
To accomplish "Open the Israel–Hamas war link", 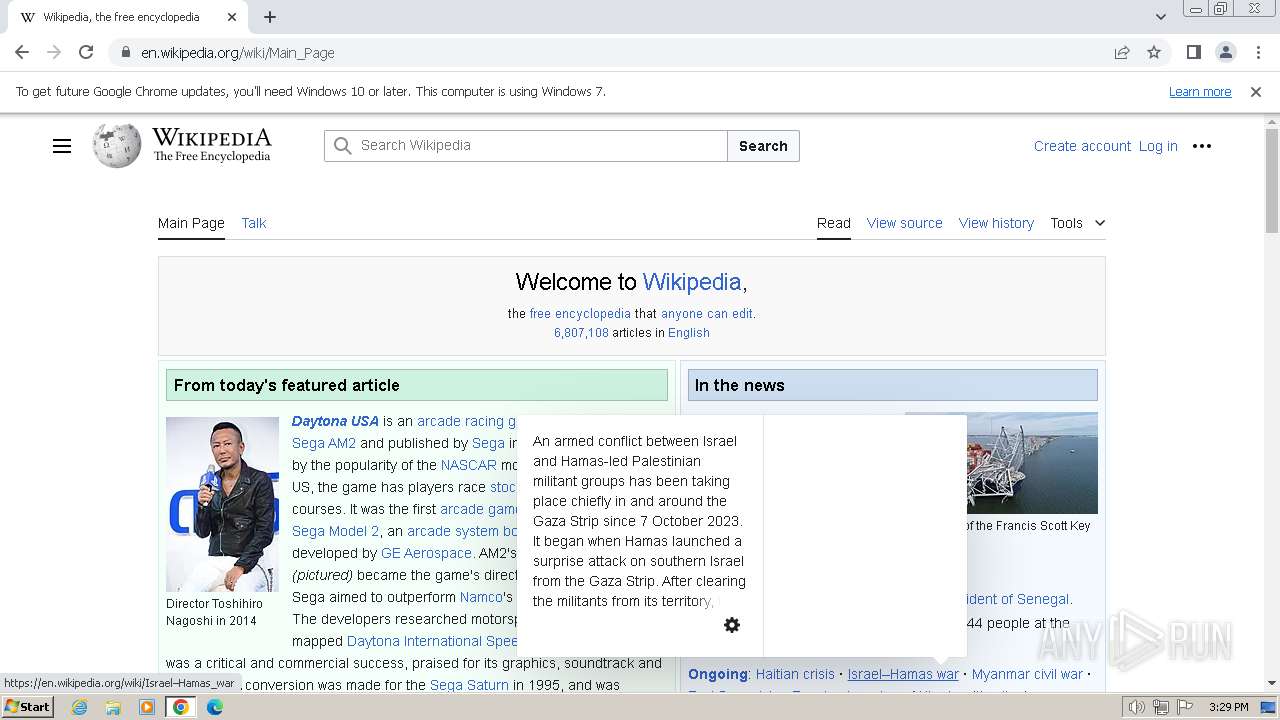I will 903,674.
